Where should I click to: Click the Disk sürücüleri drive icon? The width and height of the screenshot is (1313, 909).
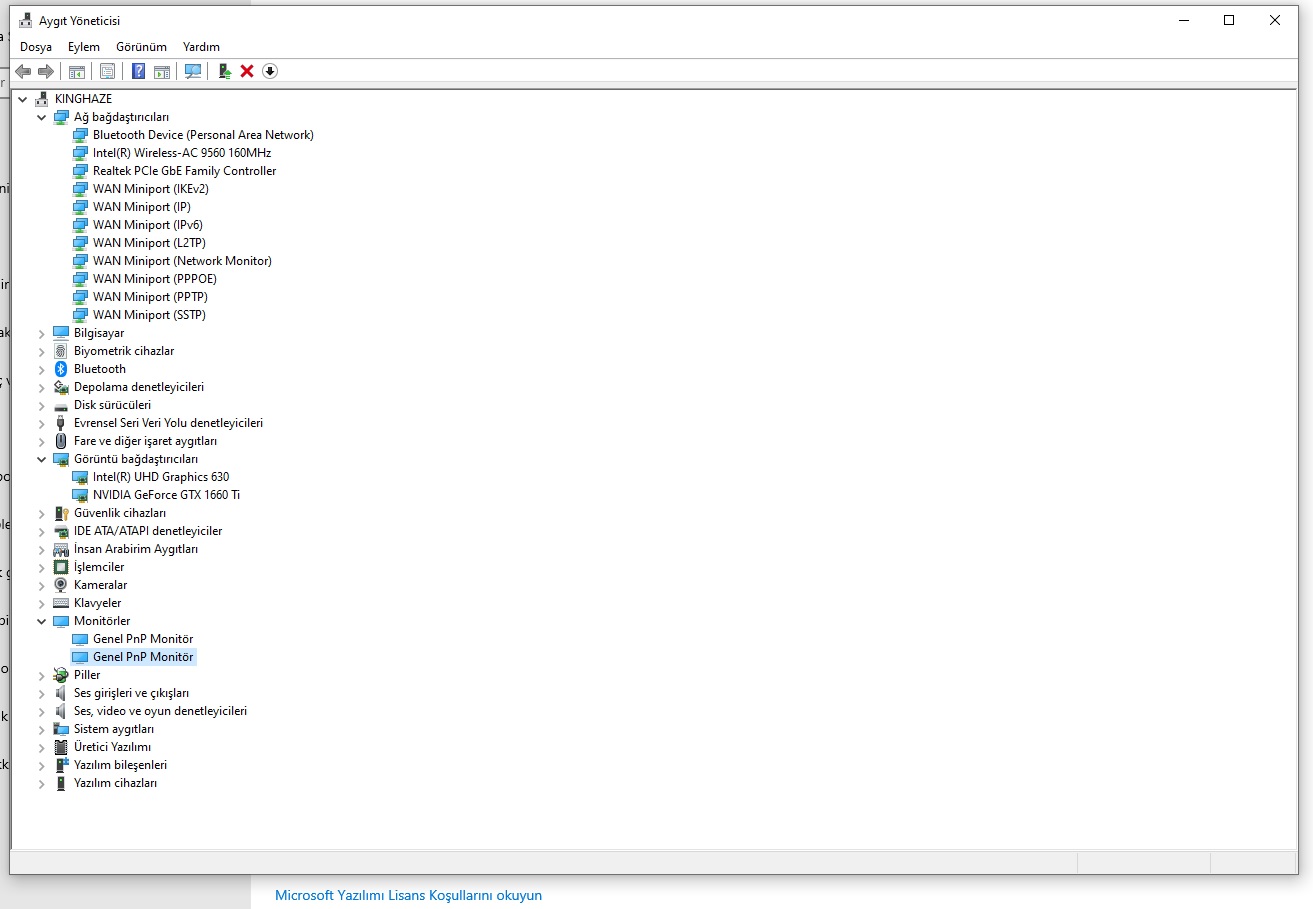[61, 405]
